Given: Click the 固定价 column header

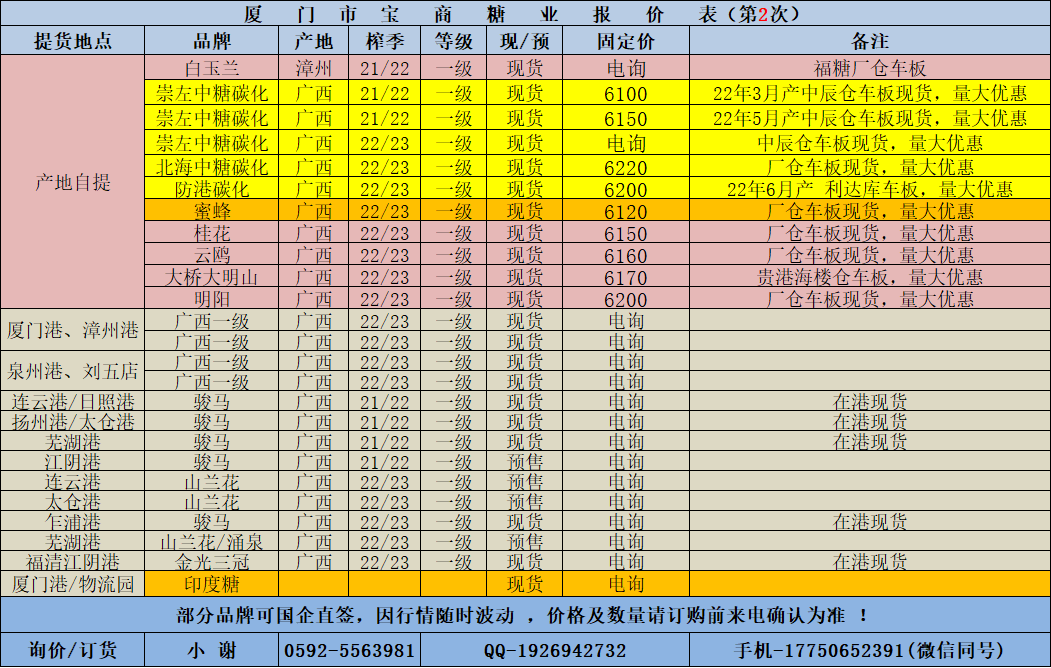Looking at the screenshot, I should (625, 42).
